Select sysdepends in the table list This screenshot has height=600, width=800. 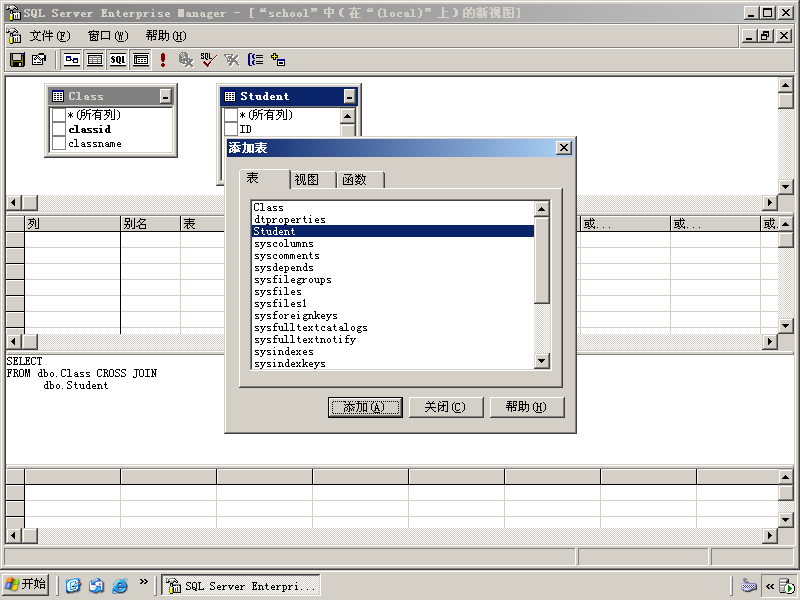coord(393,267)
